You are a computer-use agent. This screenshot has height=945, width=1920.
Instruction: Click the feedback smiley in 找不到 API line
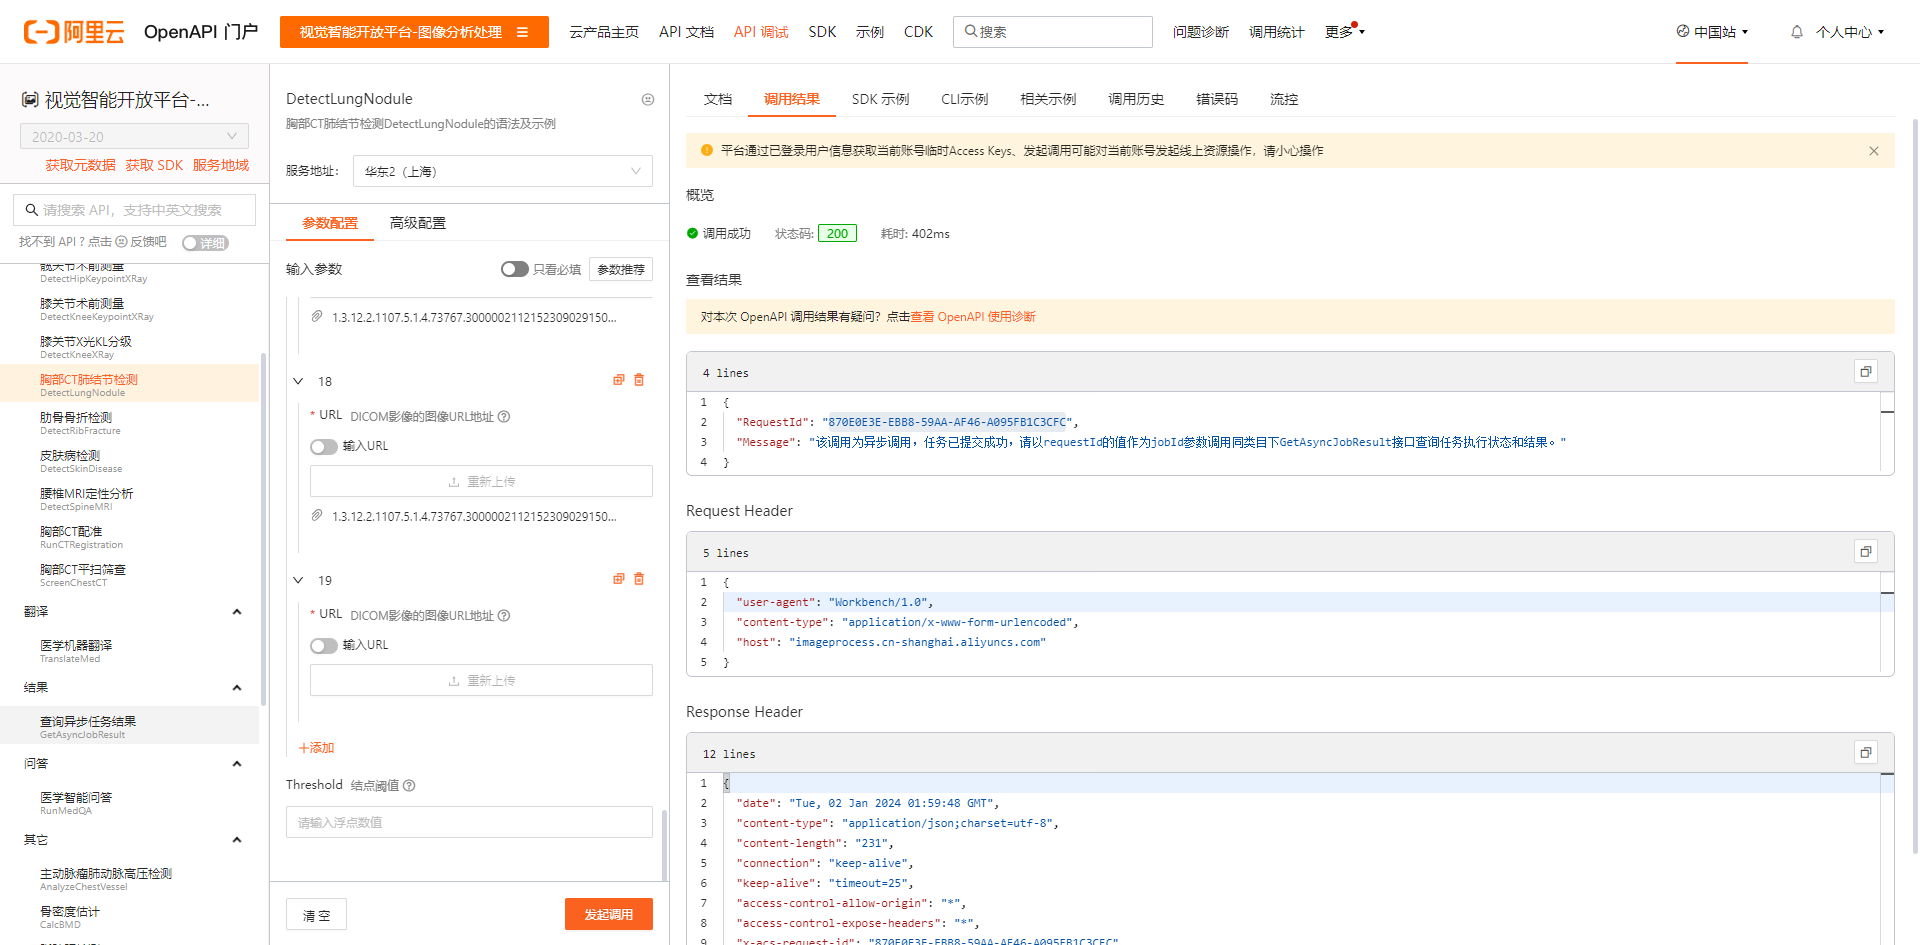(121, 242)
